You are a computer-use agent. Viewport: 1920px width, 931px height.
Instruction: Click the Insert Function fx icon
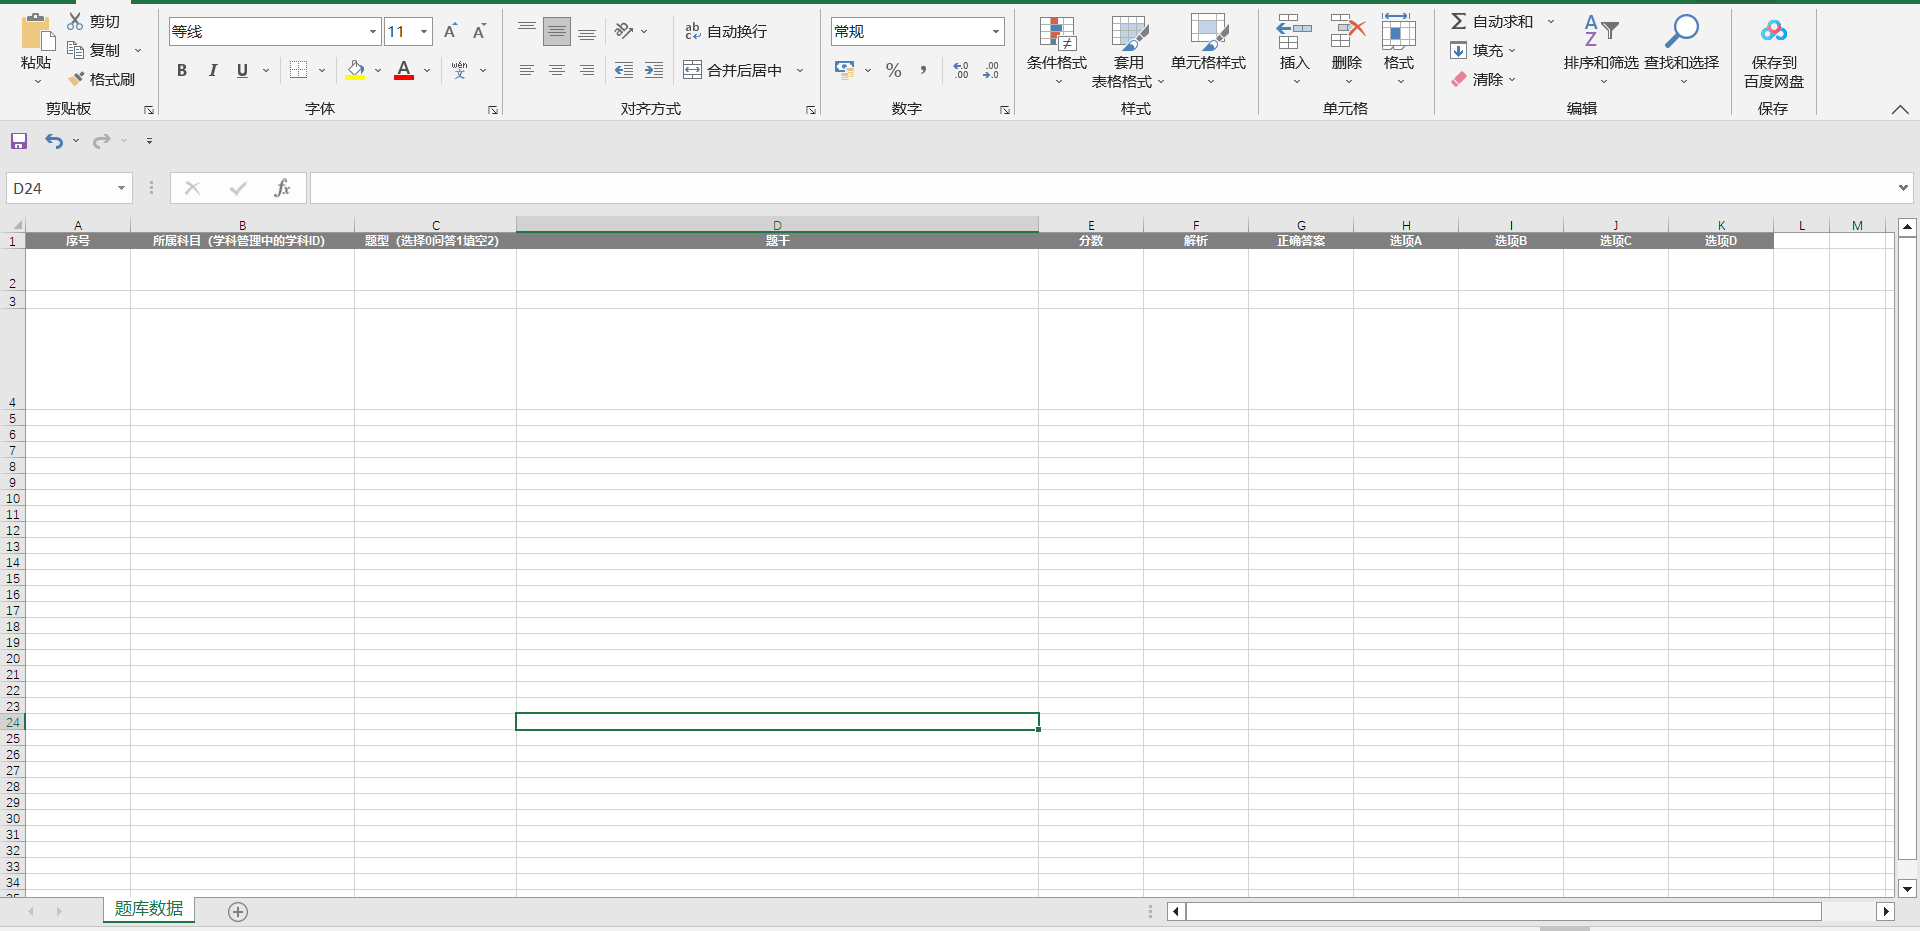pos(282,188)
